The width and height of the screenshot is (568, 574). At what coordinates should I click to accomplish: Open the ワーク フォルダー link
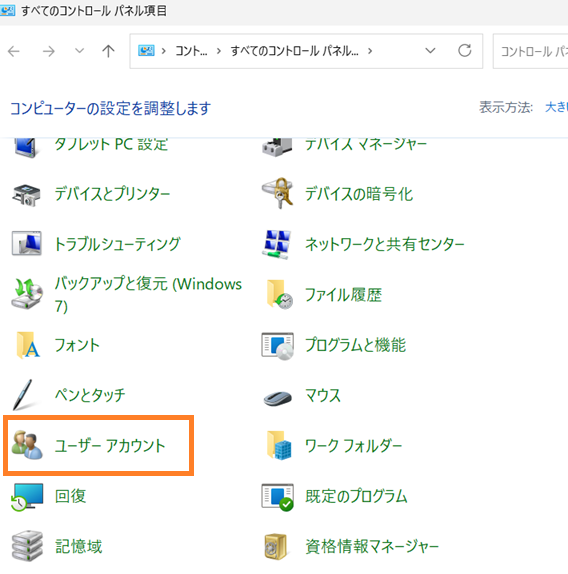click(x=354, y=446)
